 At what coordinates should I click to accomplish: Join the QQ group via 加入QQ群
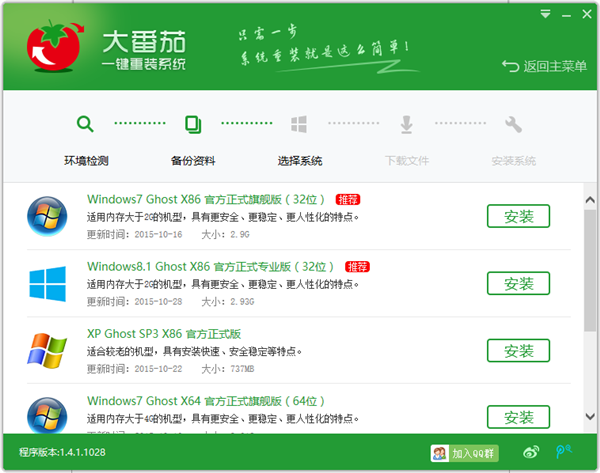point(464,453)
